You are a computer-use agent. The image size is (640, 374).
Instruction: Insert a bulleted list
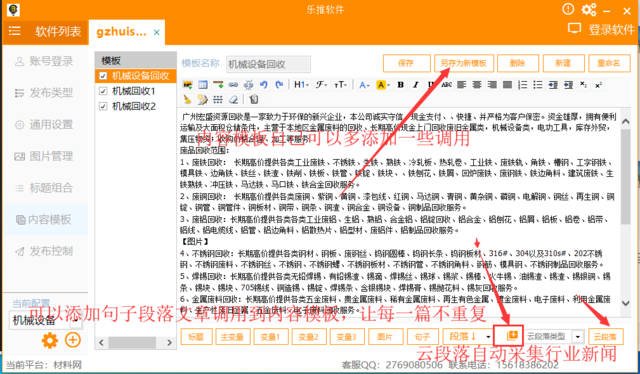click(538, 85)
